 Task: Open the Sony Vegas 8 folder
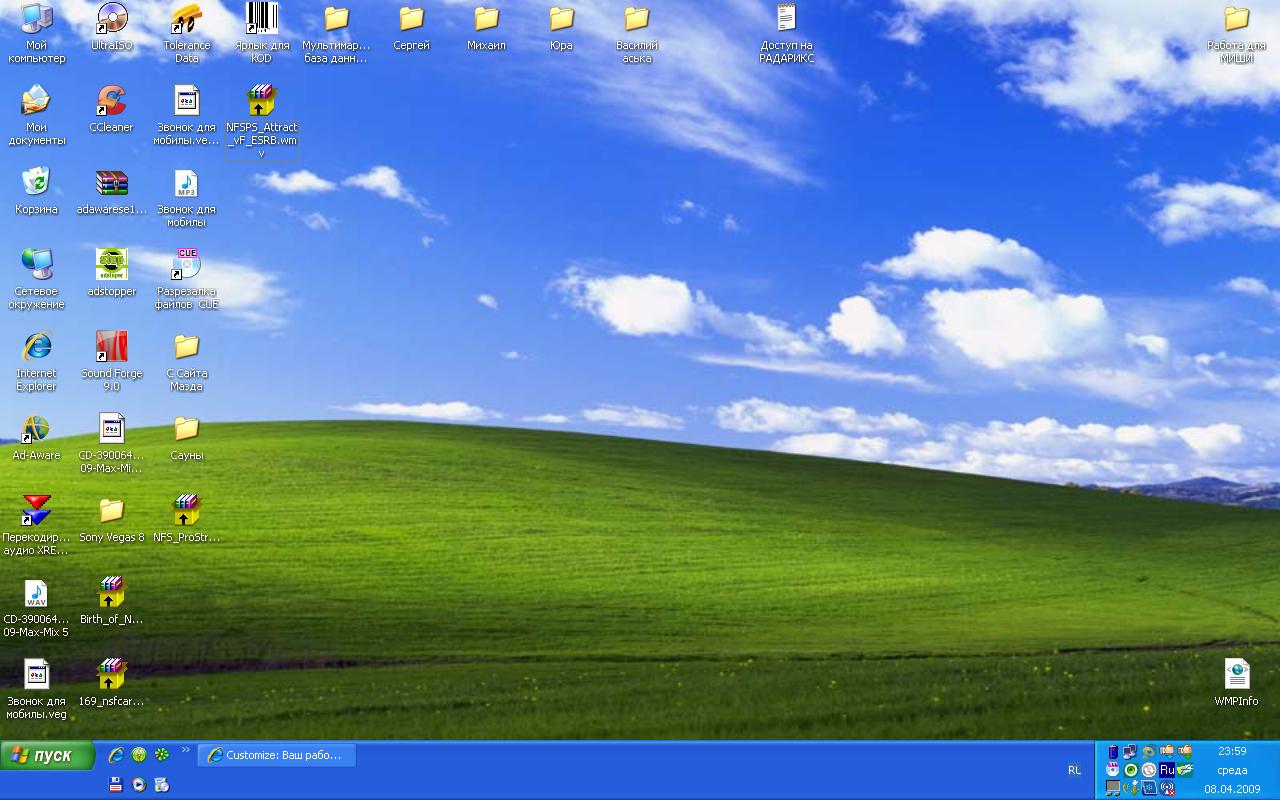pos(112,519)
